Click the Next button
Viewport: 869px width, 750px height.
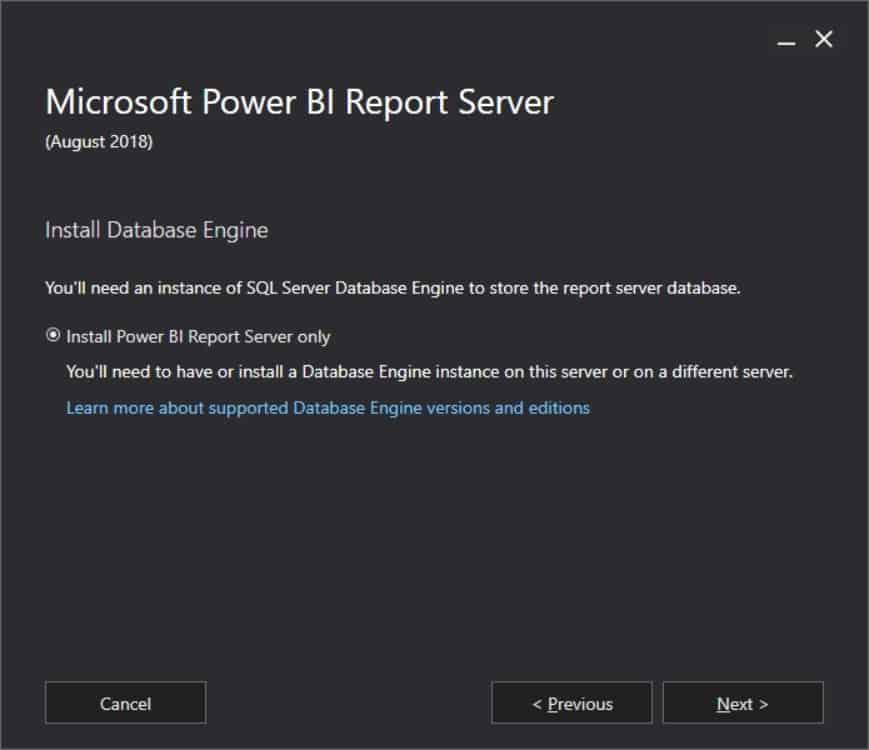743,703
